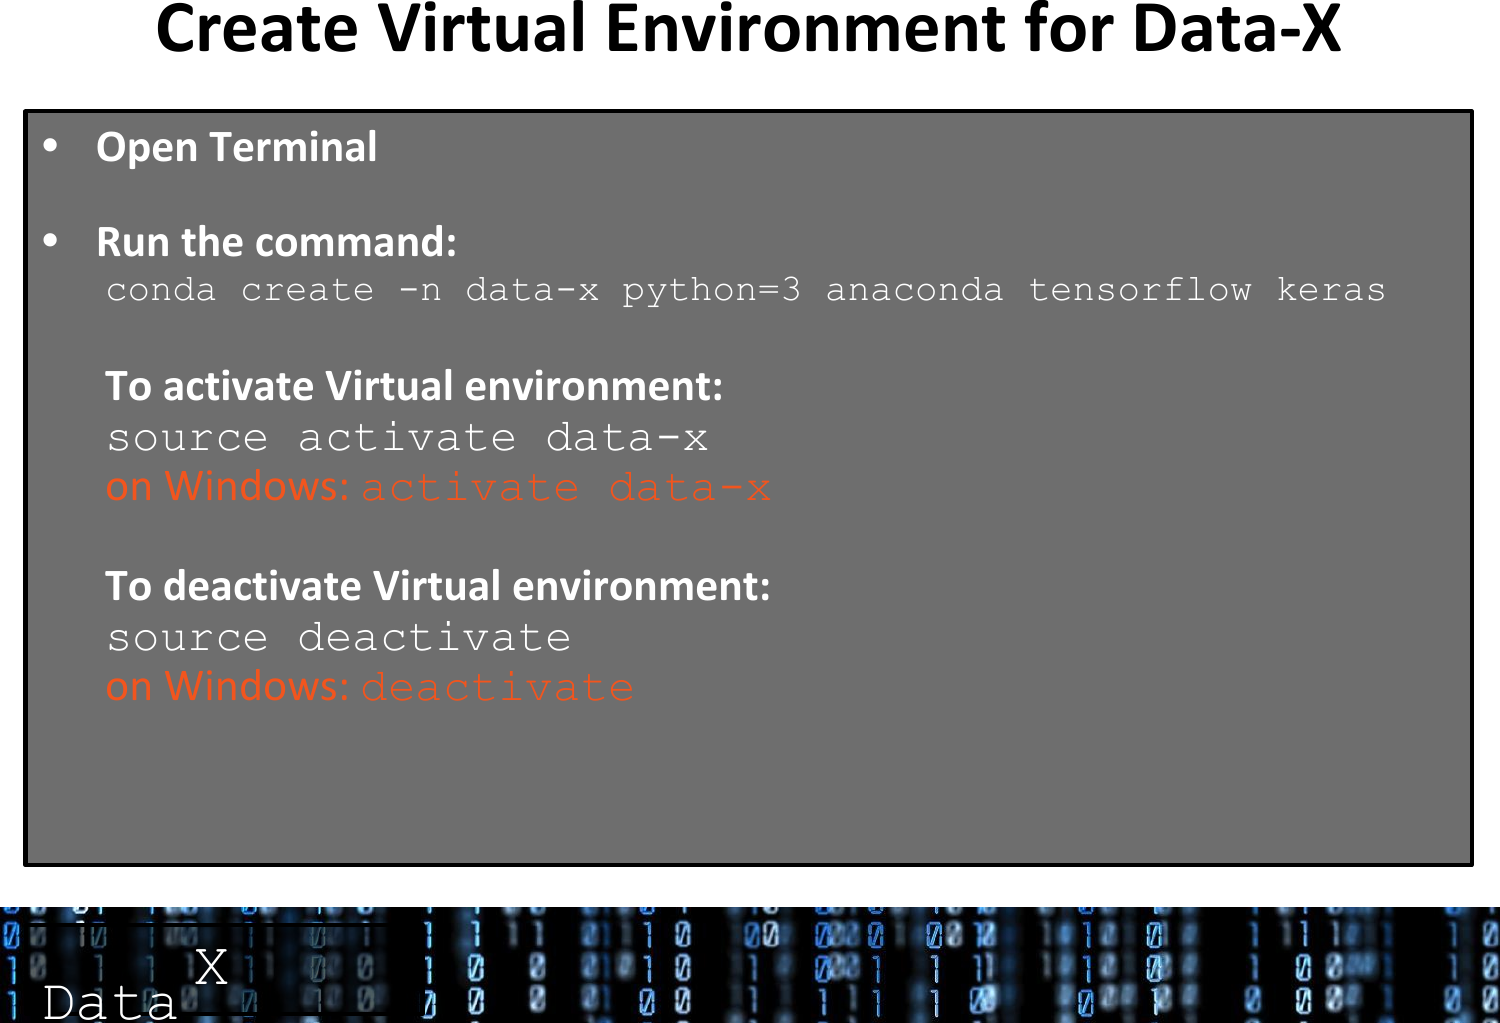
Task: Click the 'conda create -n data-x' command line
Action: coord(746,290)
